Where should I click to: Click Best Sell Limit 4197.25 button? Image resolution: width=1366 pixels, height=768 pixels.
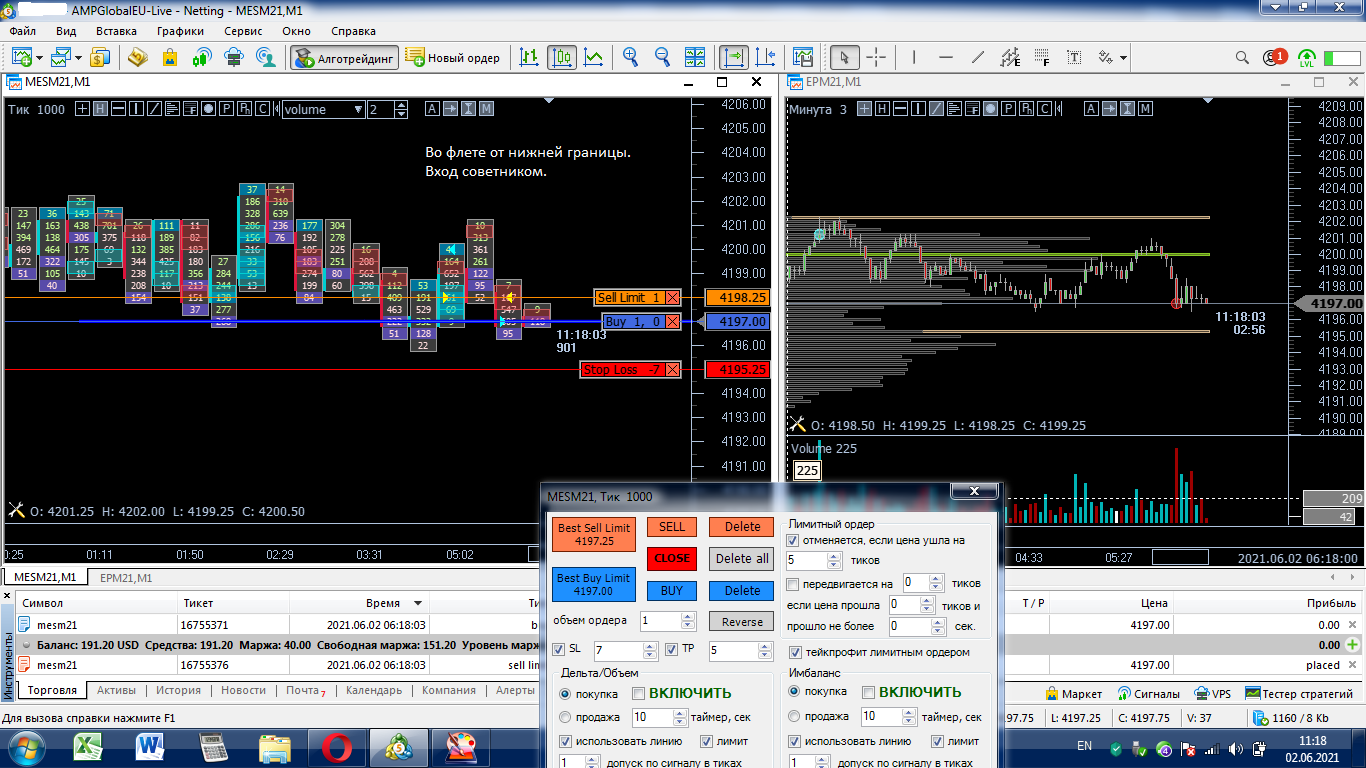click(594, 534)
